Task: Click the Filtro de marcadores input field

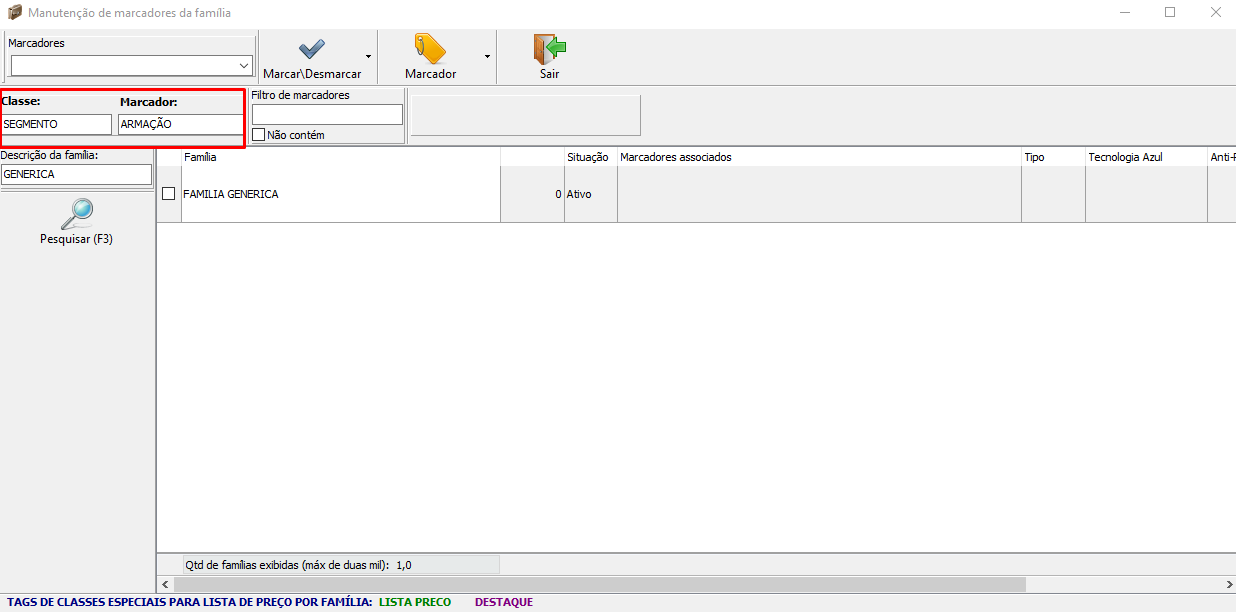Action: tap(327, 115)
